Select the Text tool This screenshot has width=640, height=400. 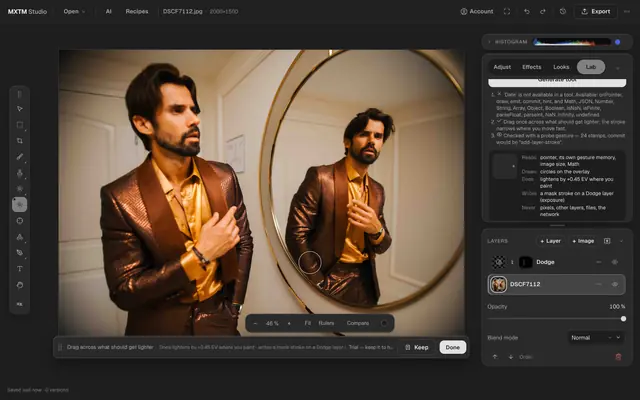point(20,269)
